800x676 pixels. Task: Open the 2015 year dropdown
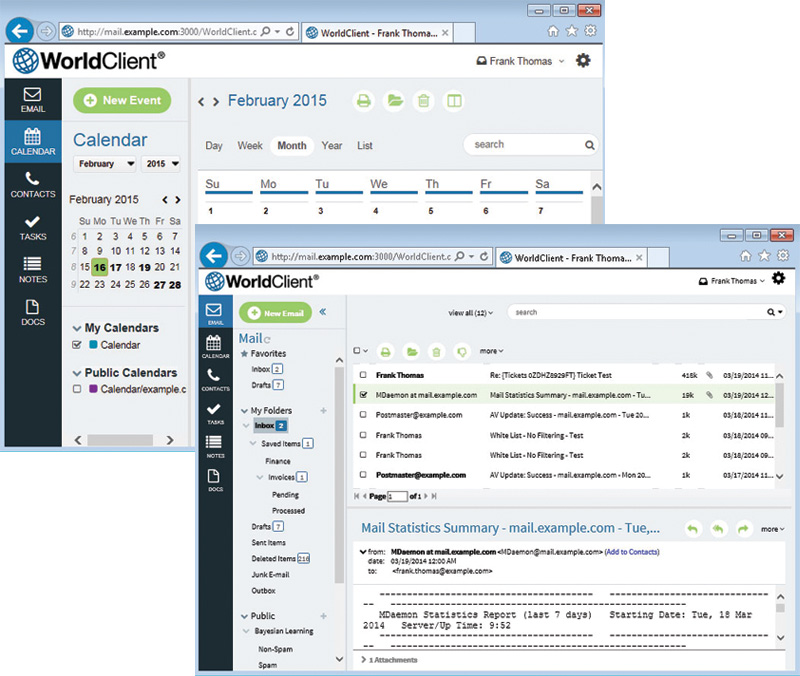coord(161,164)
